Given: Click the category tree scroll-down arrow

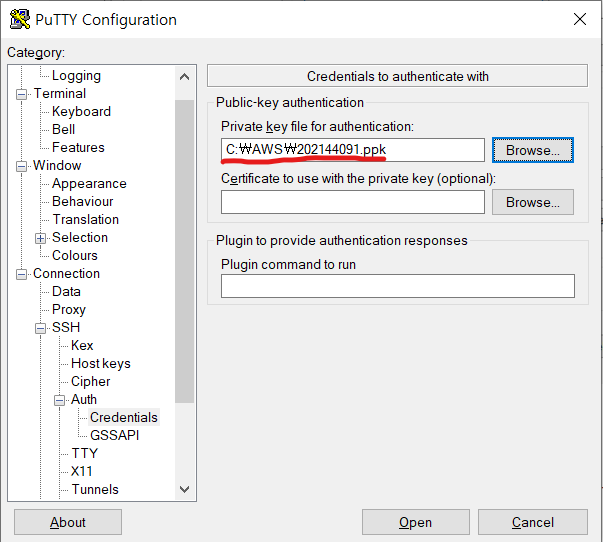Looking at the screenshot, I should click(184, 489).
